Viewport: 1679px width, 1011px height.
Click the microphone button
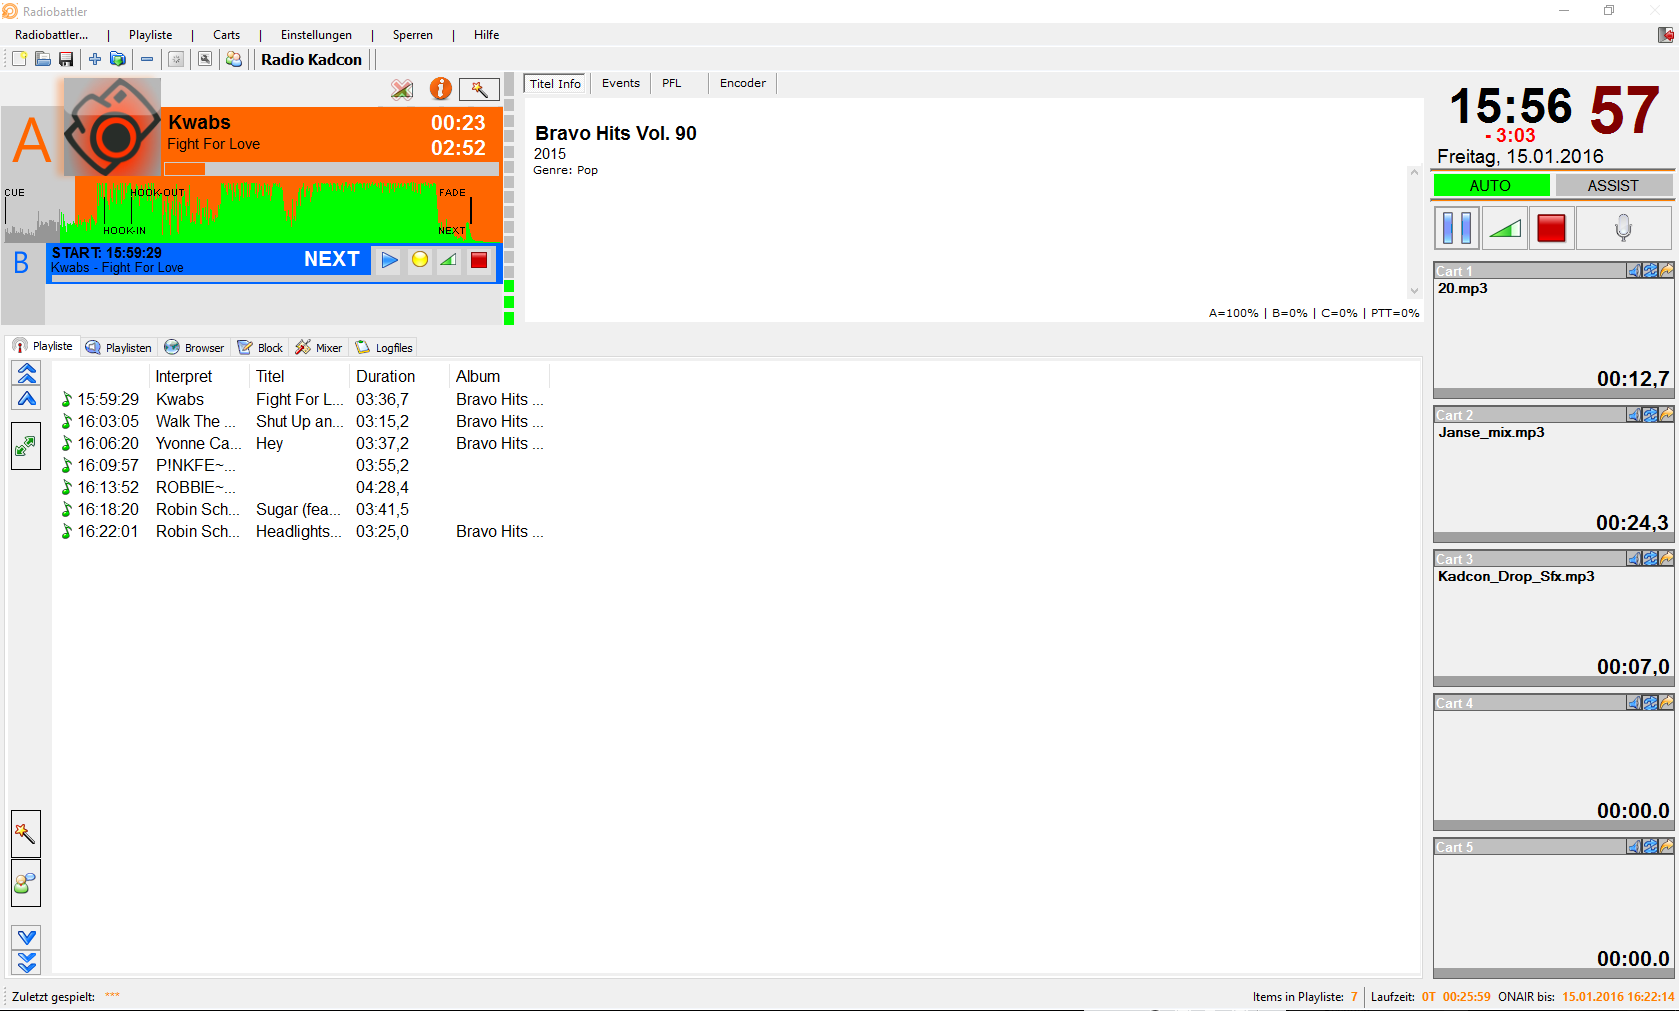pyautogui.click(x=1623, y=228)
